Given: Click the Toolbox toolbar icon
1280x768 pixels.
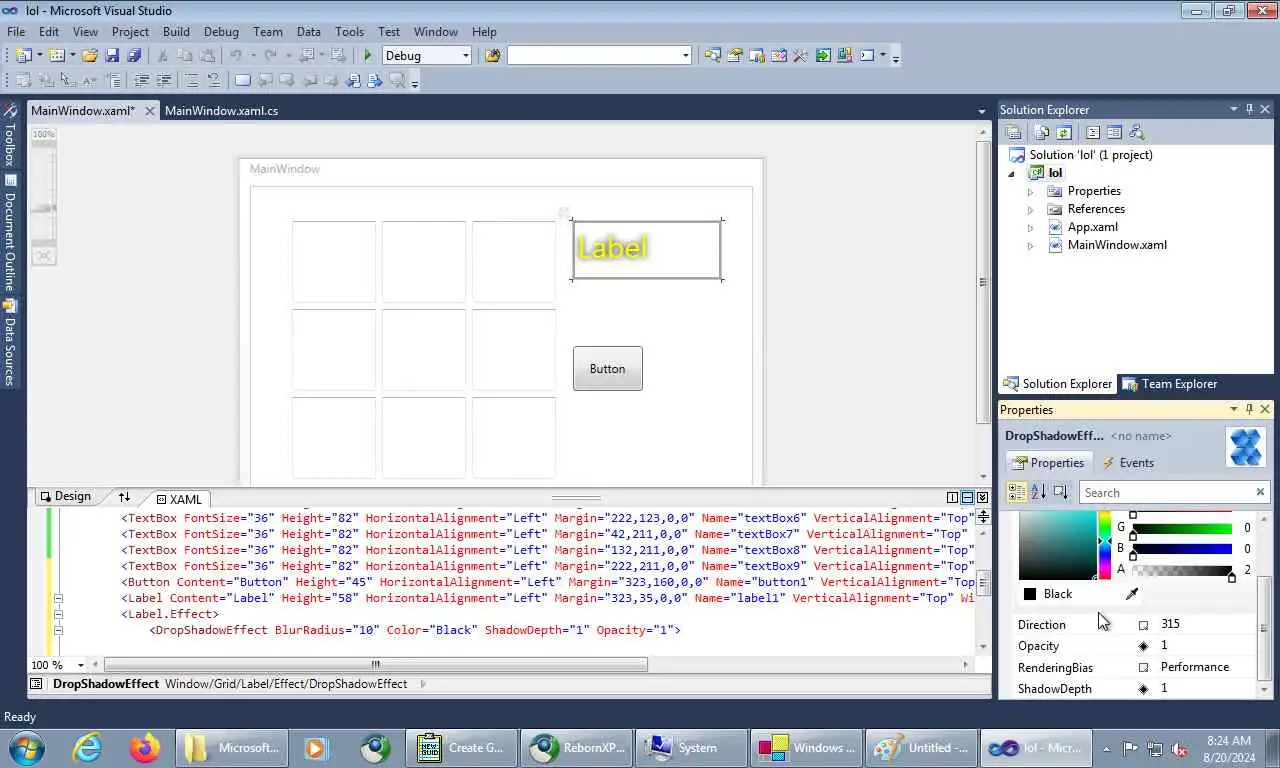Looking at the screenshot, I should tap(800, 56).
